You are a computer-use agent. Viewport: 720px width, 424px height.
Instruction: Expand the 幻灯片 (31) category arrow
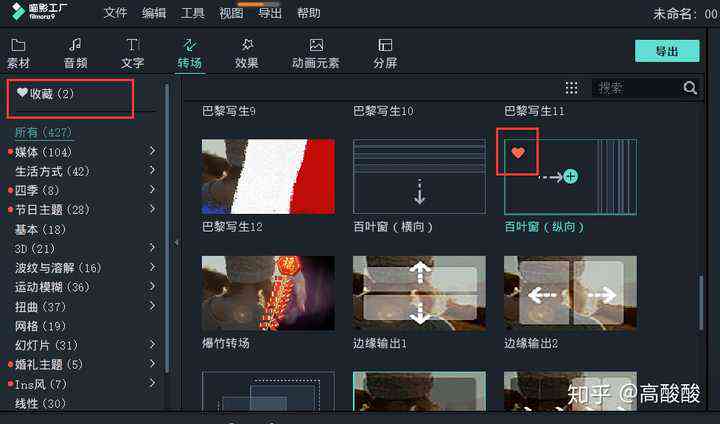(152, 344)
